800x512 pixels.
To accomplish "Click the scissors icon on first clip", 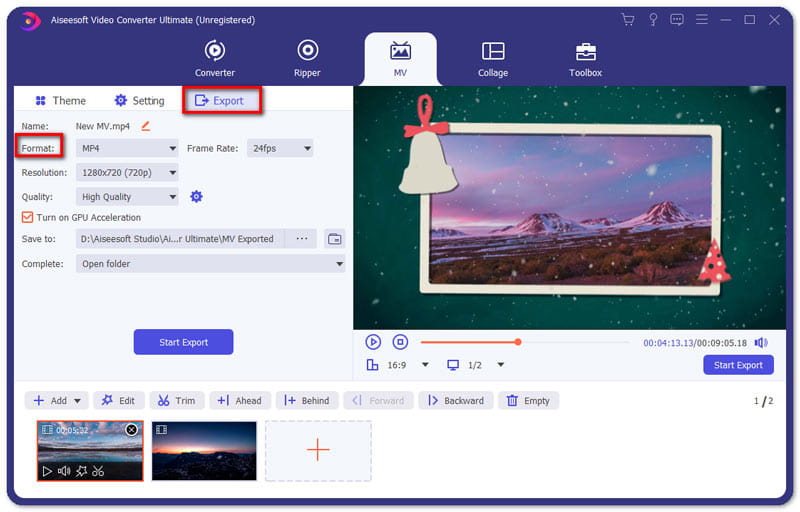I will (98, 471).
